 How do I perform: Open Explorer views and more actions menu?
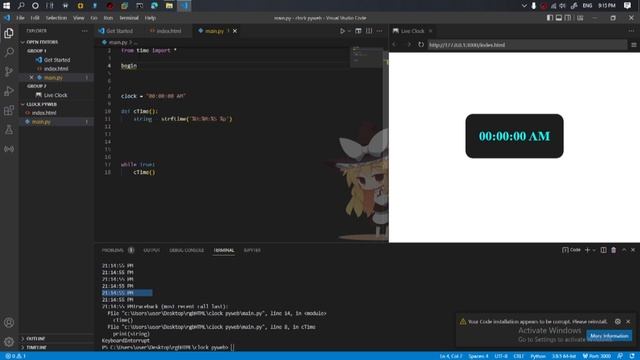click(x=84, y=31)
